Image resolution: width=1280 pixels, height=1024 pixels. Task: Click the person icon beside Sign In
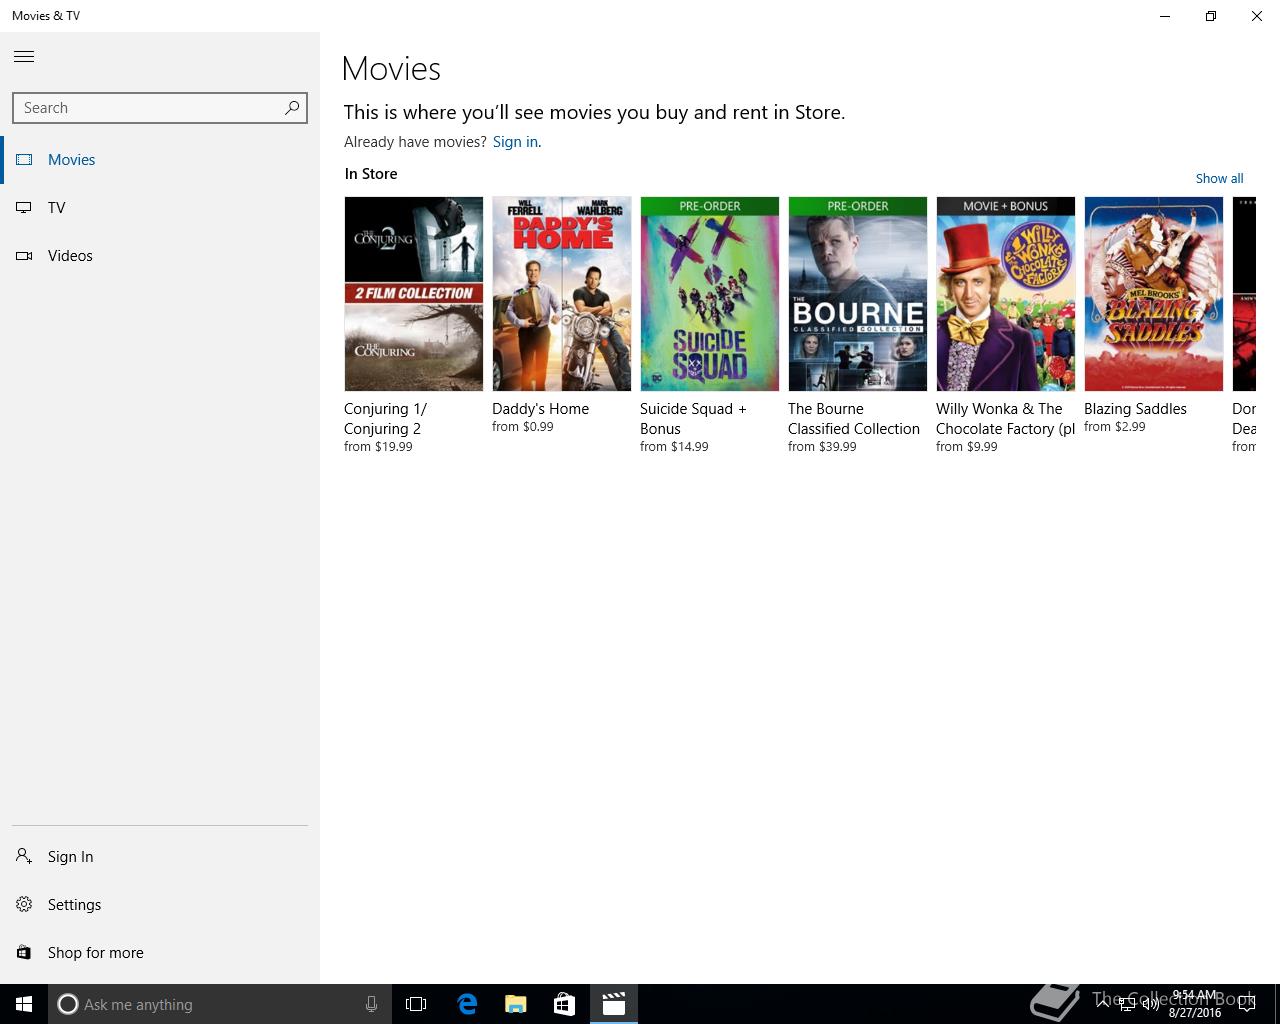[24, 857]
